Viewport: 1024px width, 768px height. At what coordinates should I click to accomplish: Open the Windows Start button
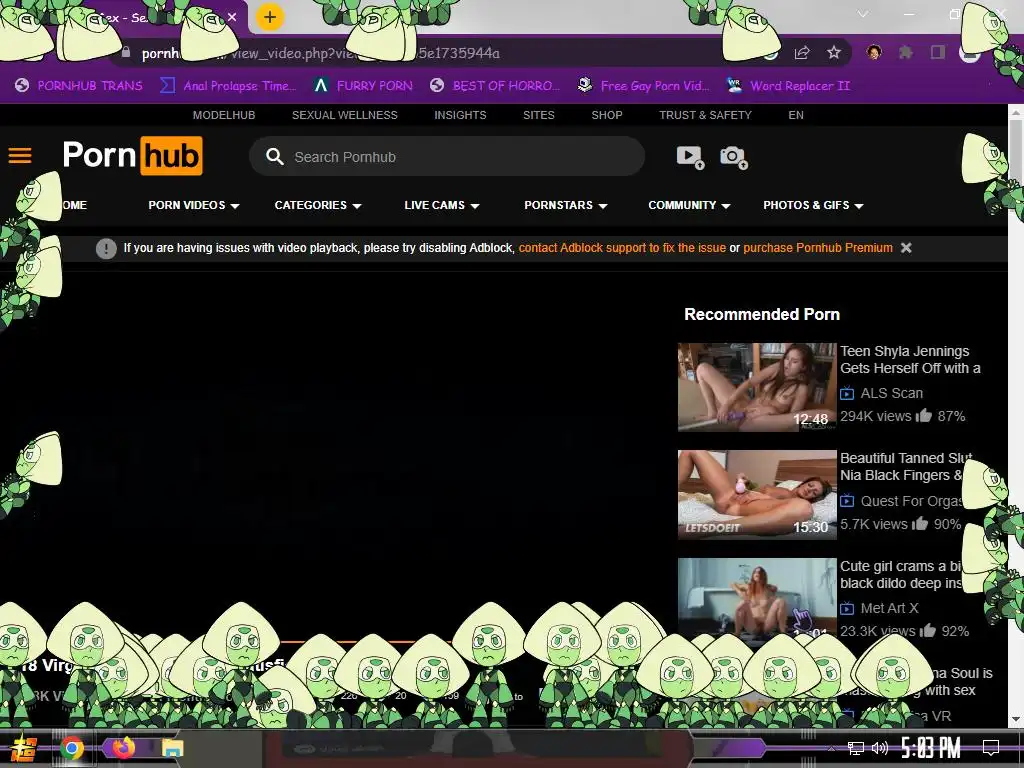point(23,748)
